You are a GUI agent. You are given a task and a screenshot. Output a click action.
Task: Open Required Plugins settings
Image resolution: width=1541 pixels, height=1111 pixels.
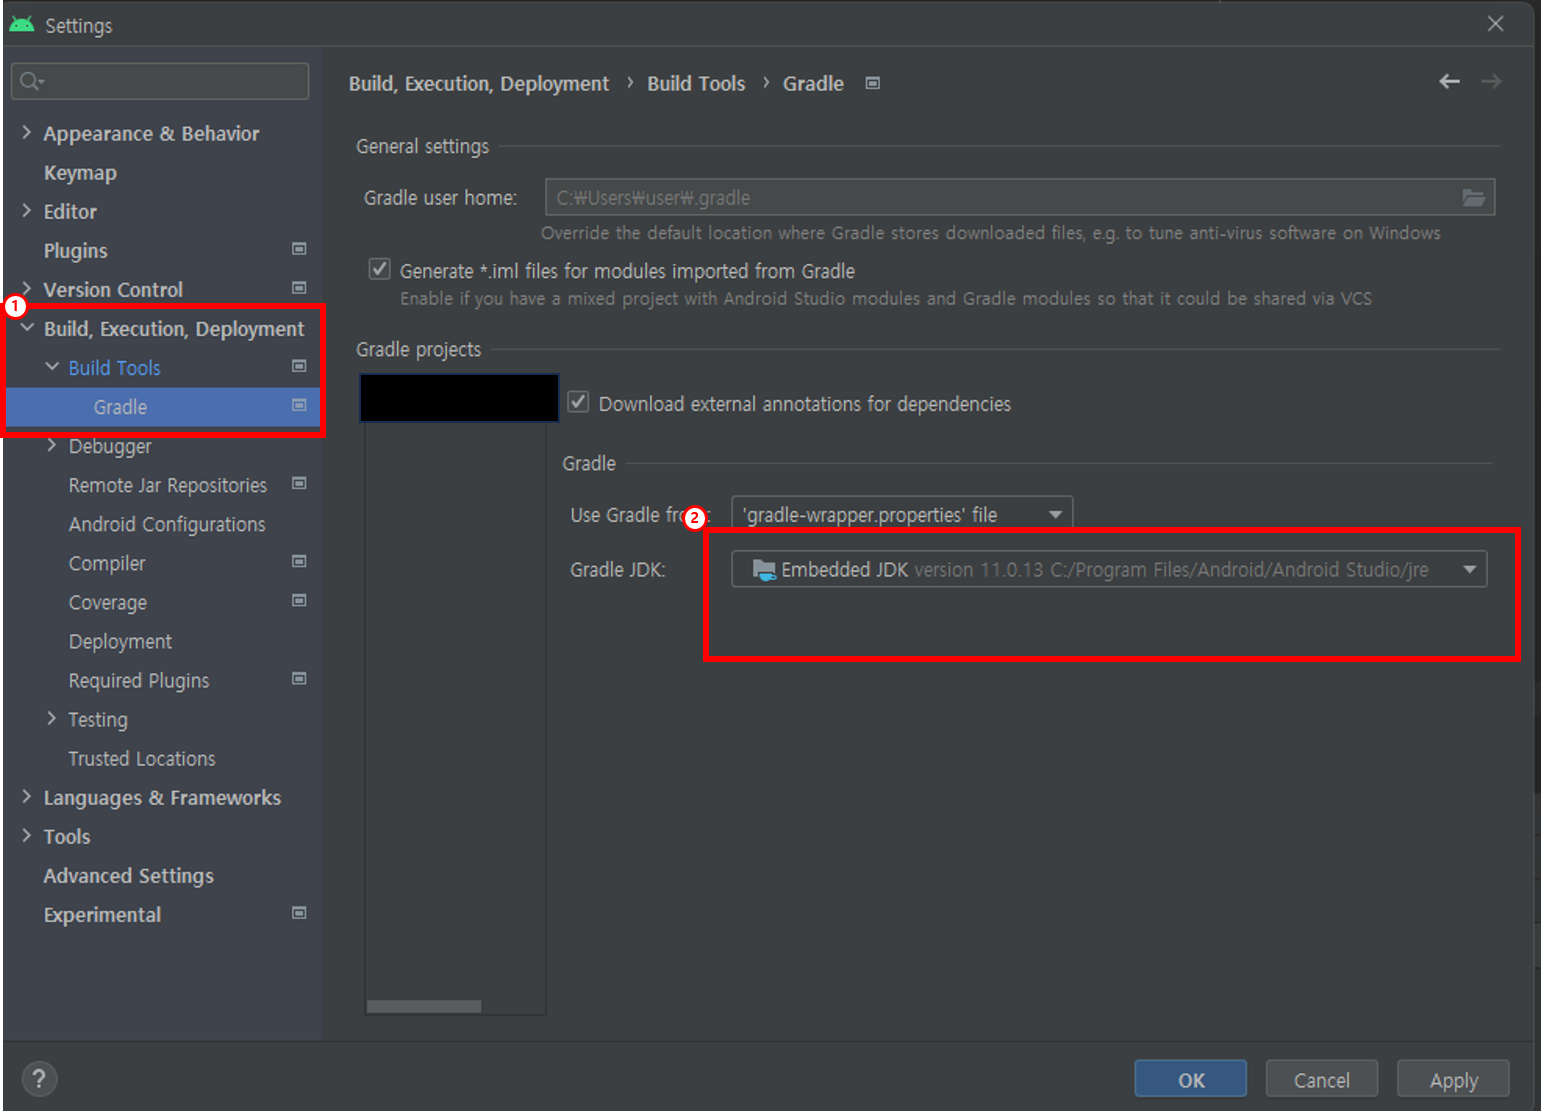click(x=139, y=680)
